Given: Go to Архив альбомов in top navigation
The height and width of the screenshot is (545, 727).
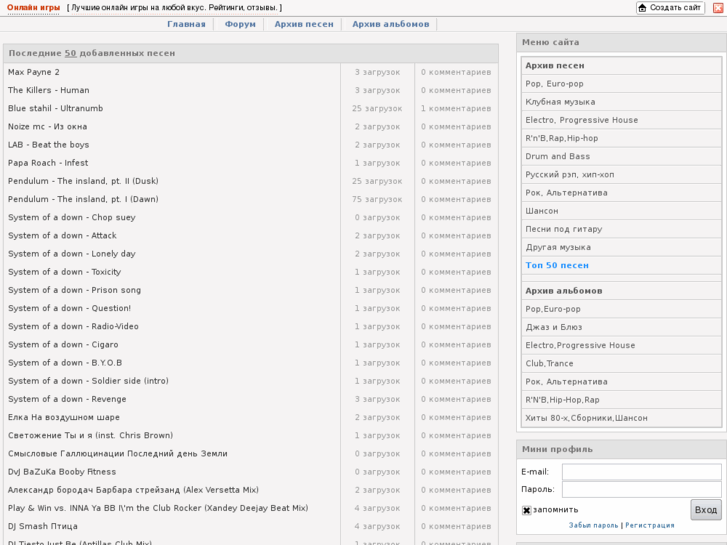Looking at the screenshot, I should [x=390, y=24].
